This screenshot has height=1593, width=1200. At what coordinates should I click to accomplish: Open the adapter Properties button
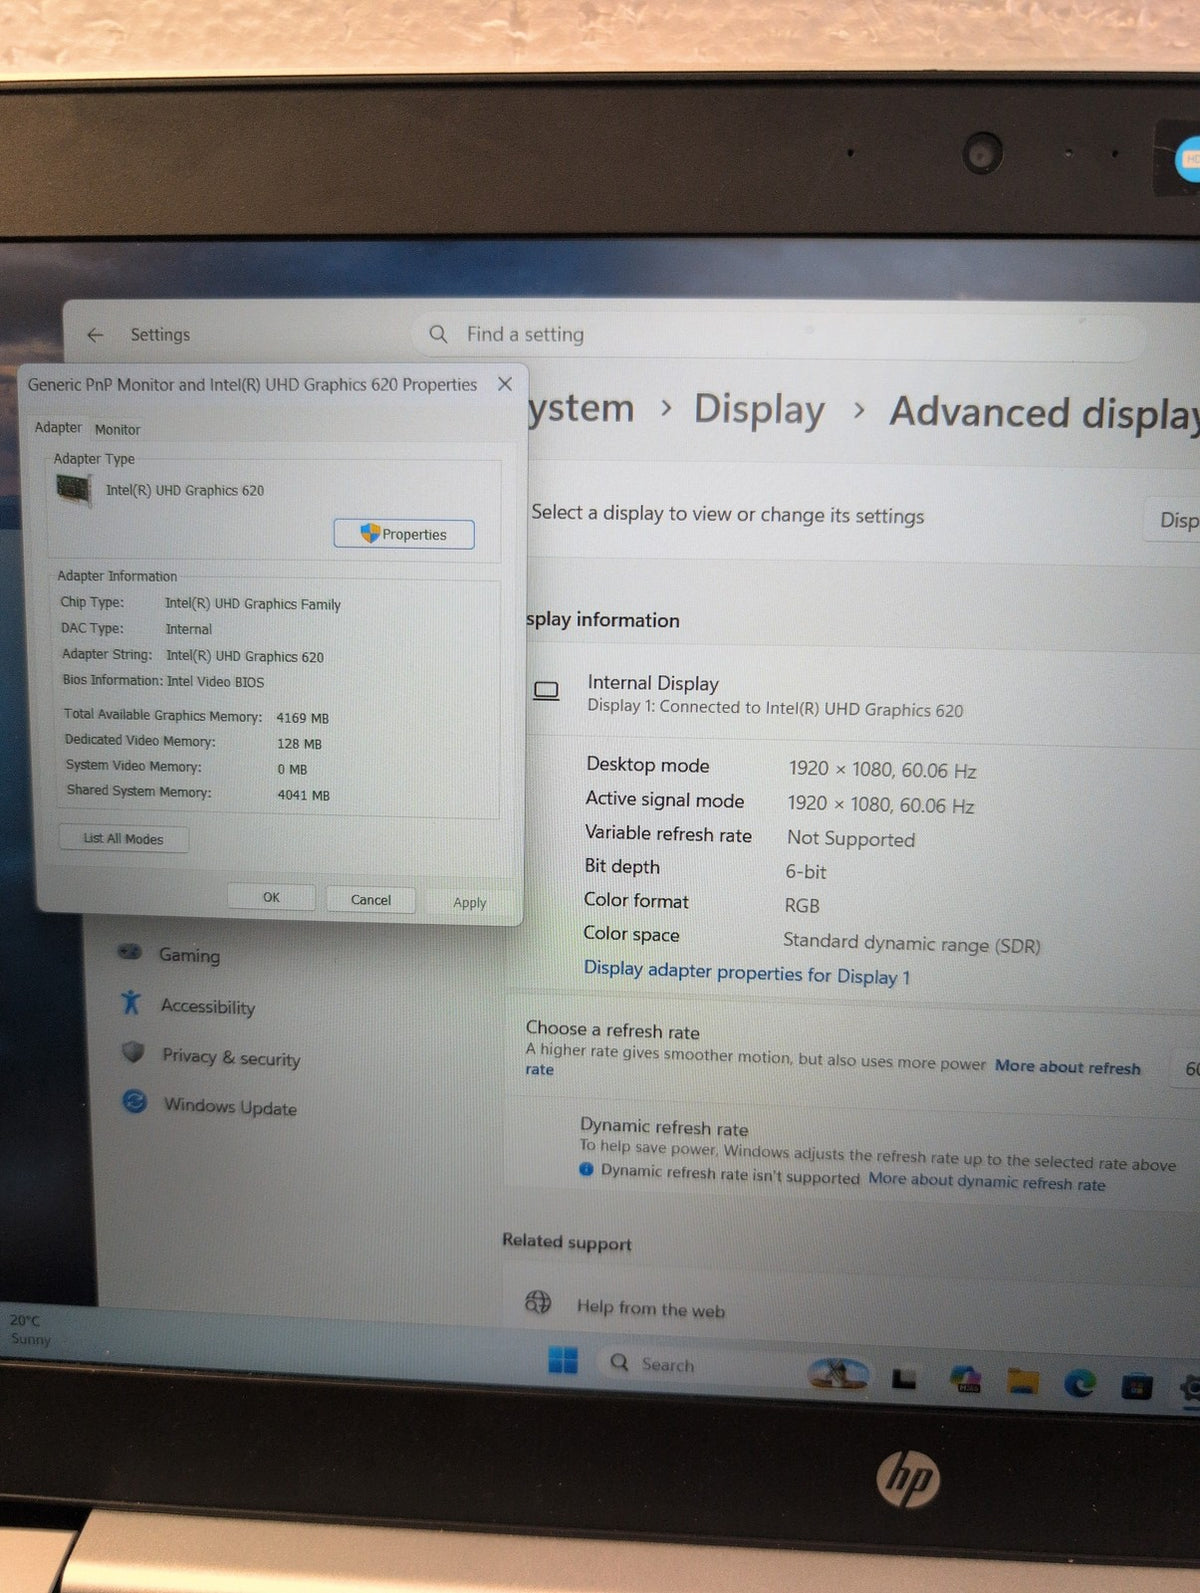(x=404, y=534)
